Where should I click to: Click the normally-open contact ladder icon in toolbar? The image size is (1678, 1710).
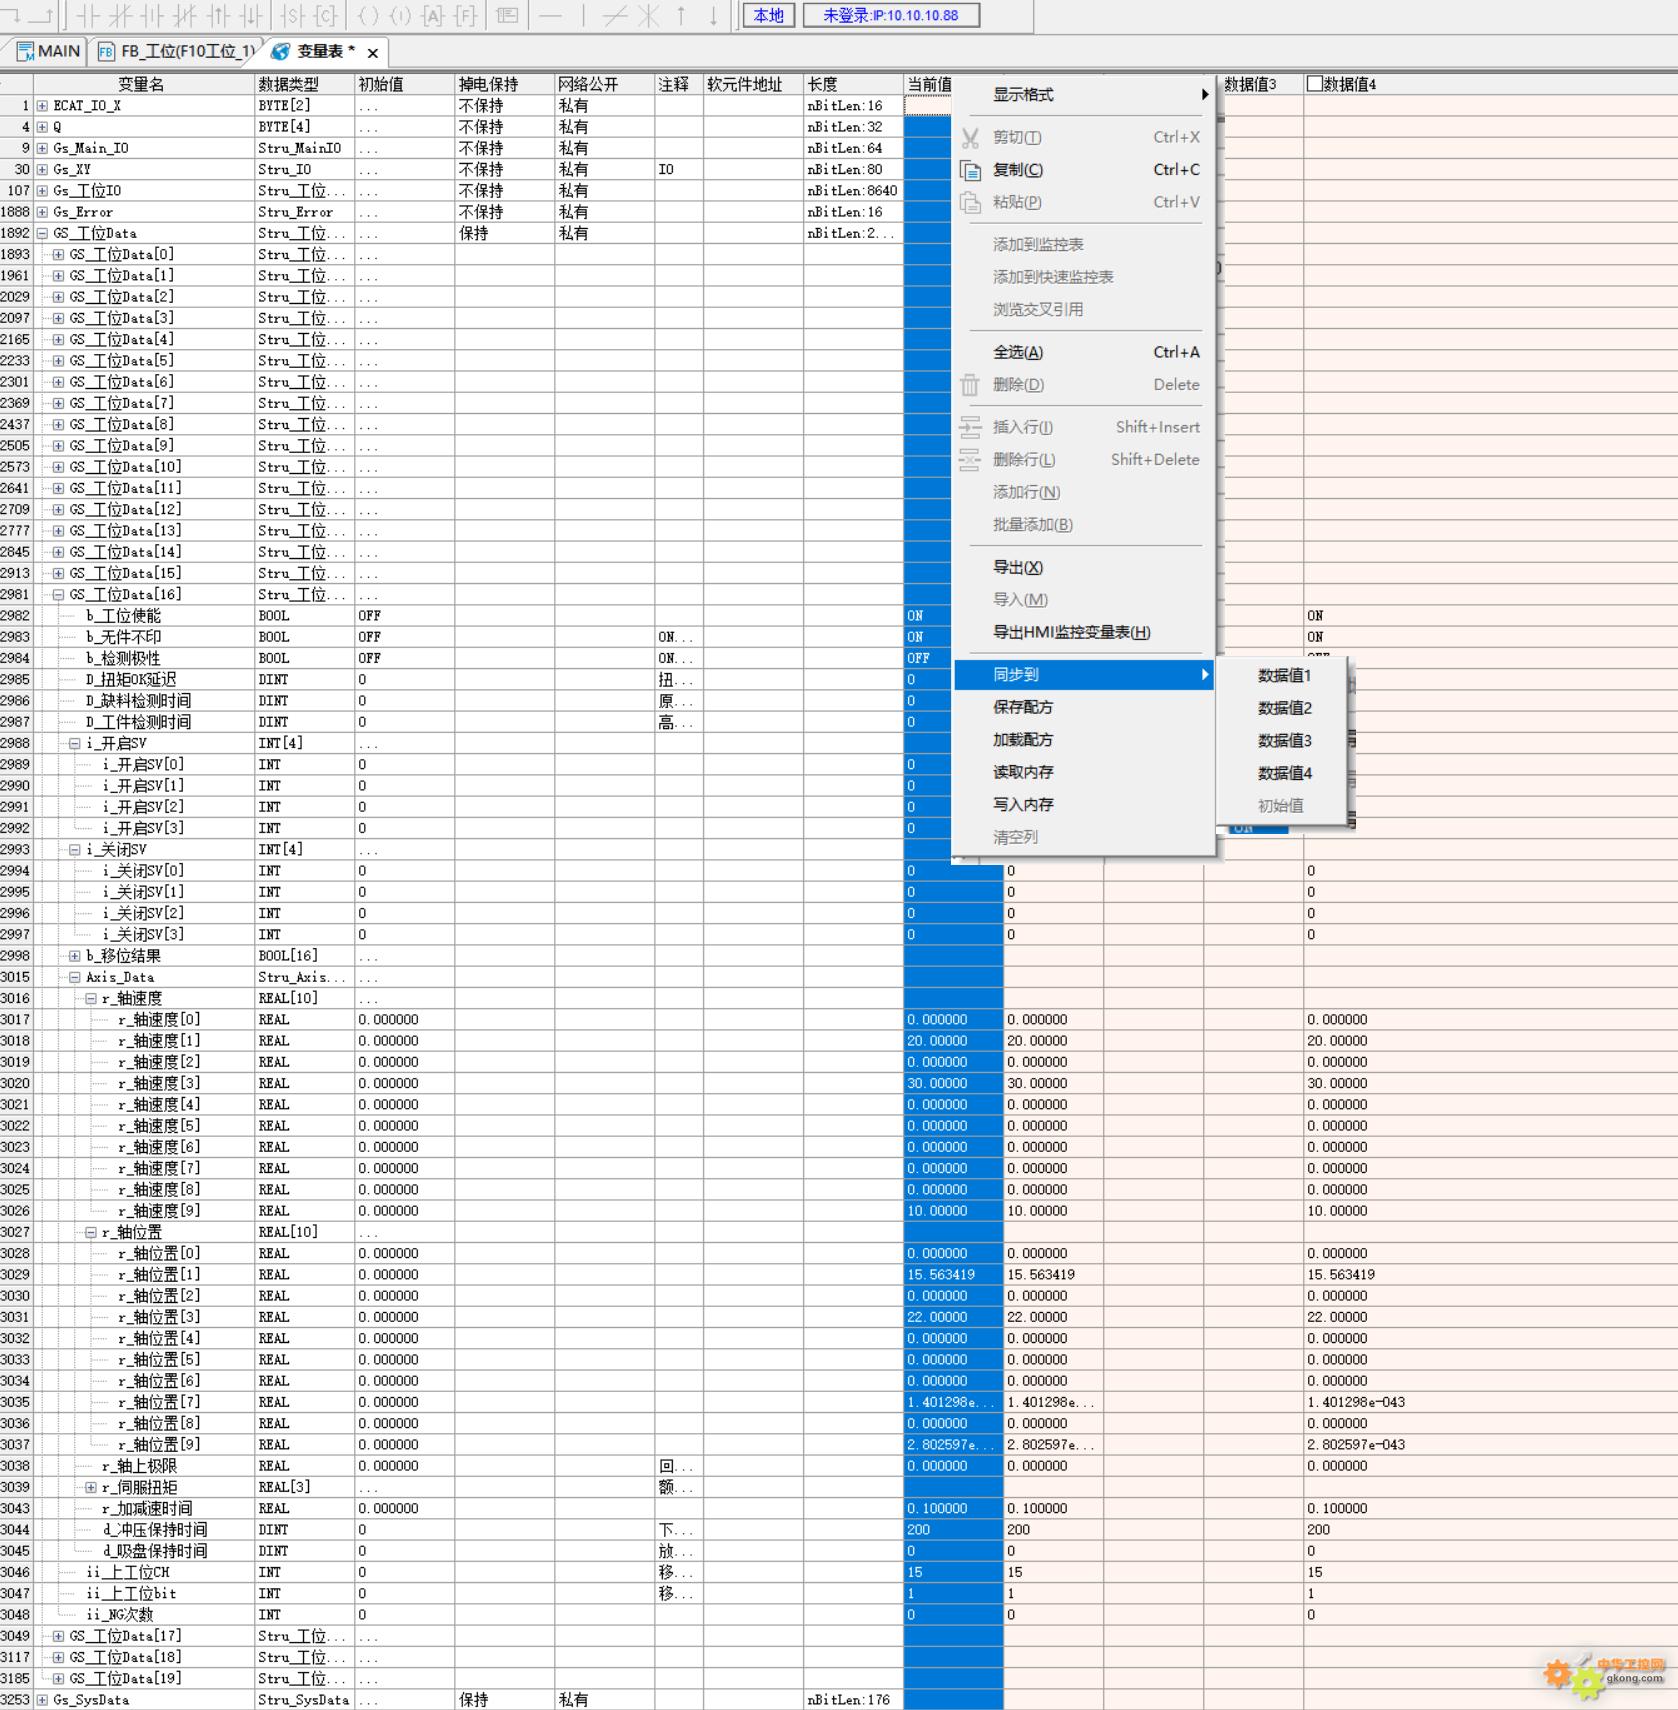pos(88,15)
